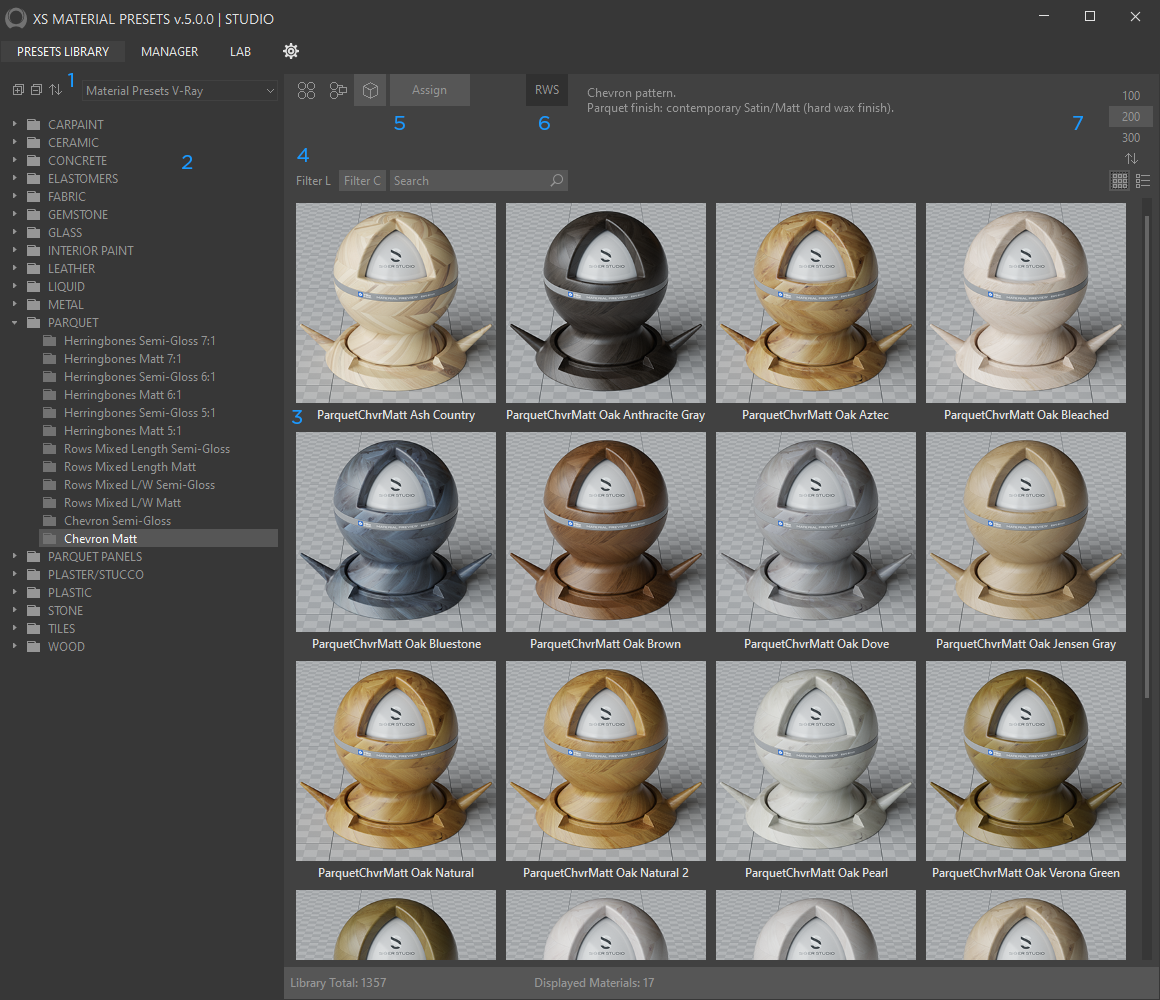Collapse the PARQUET category
This screenshot has height=1000, width=1160.
click(x=14, y=322)
